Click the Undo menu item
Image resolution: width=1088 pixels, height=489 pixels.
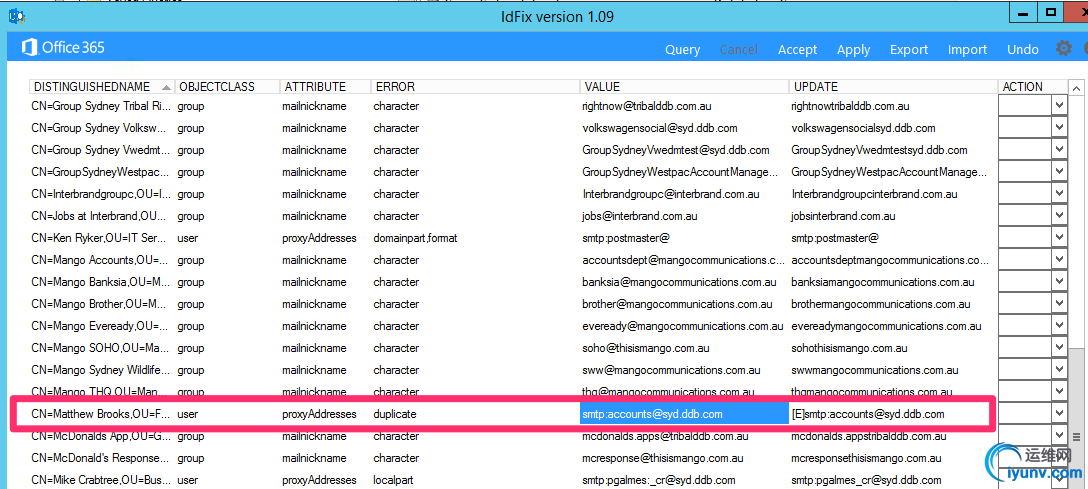click(x=1023, y=49)
